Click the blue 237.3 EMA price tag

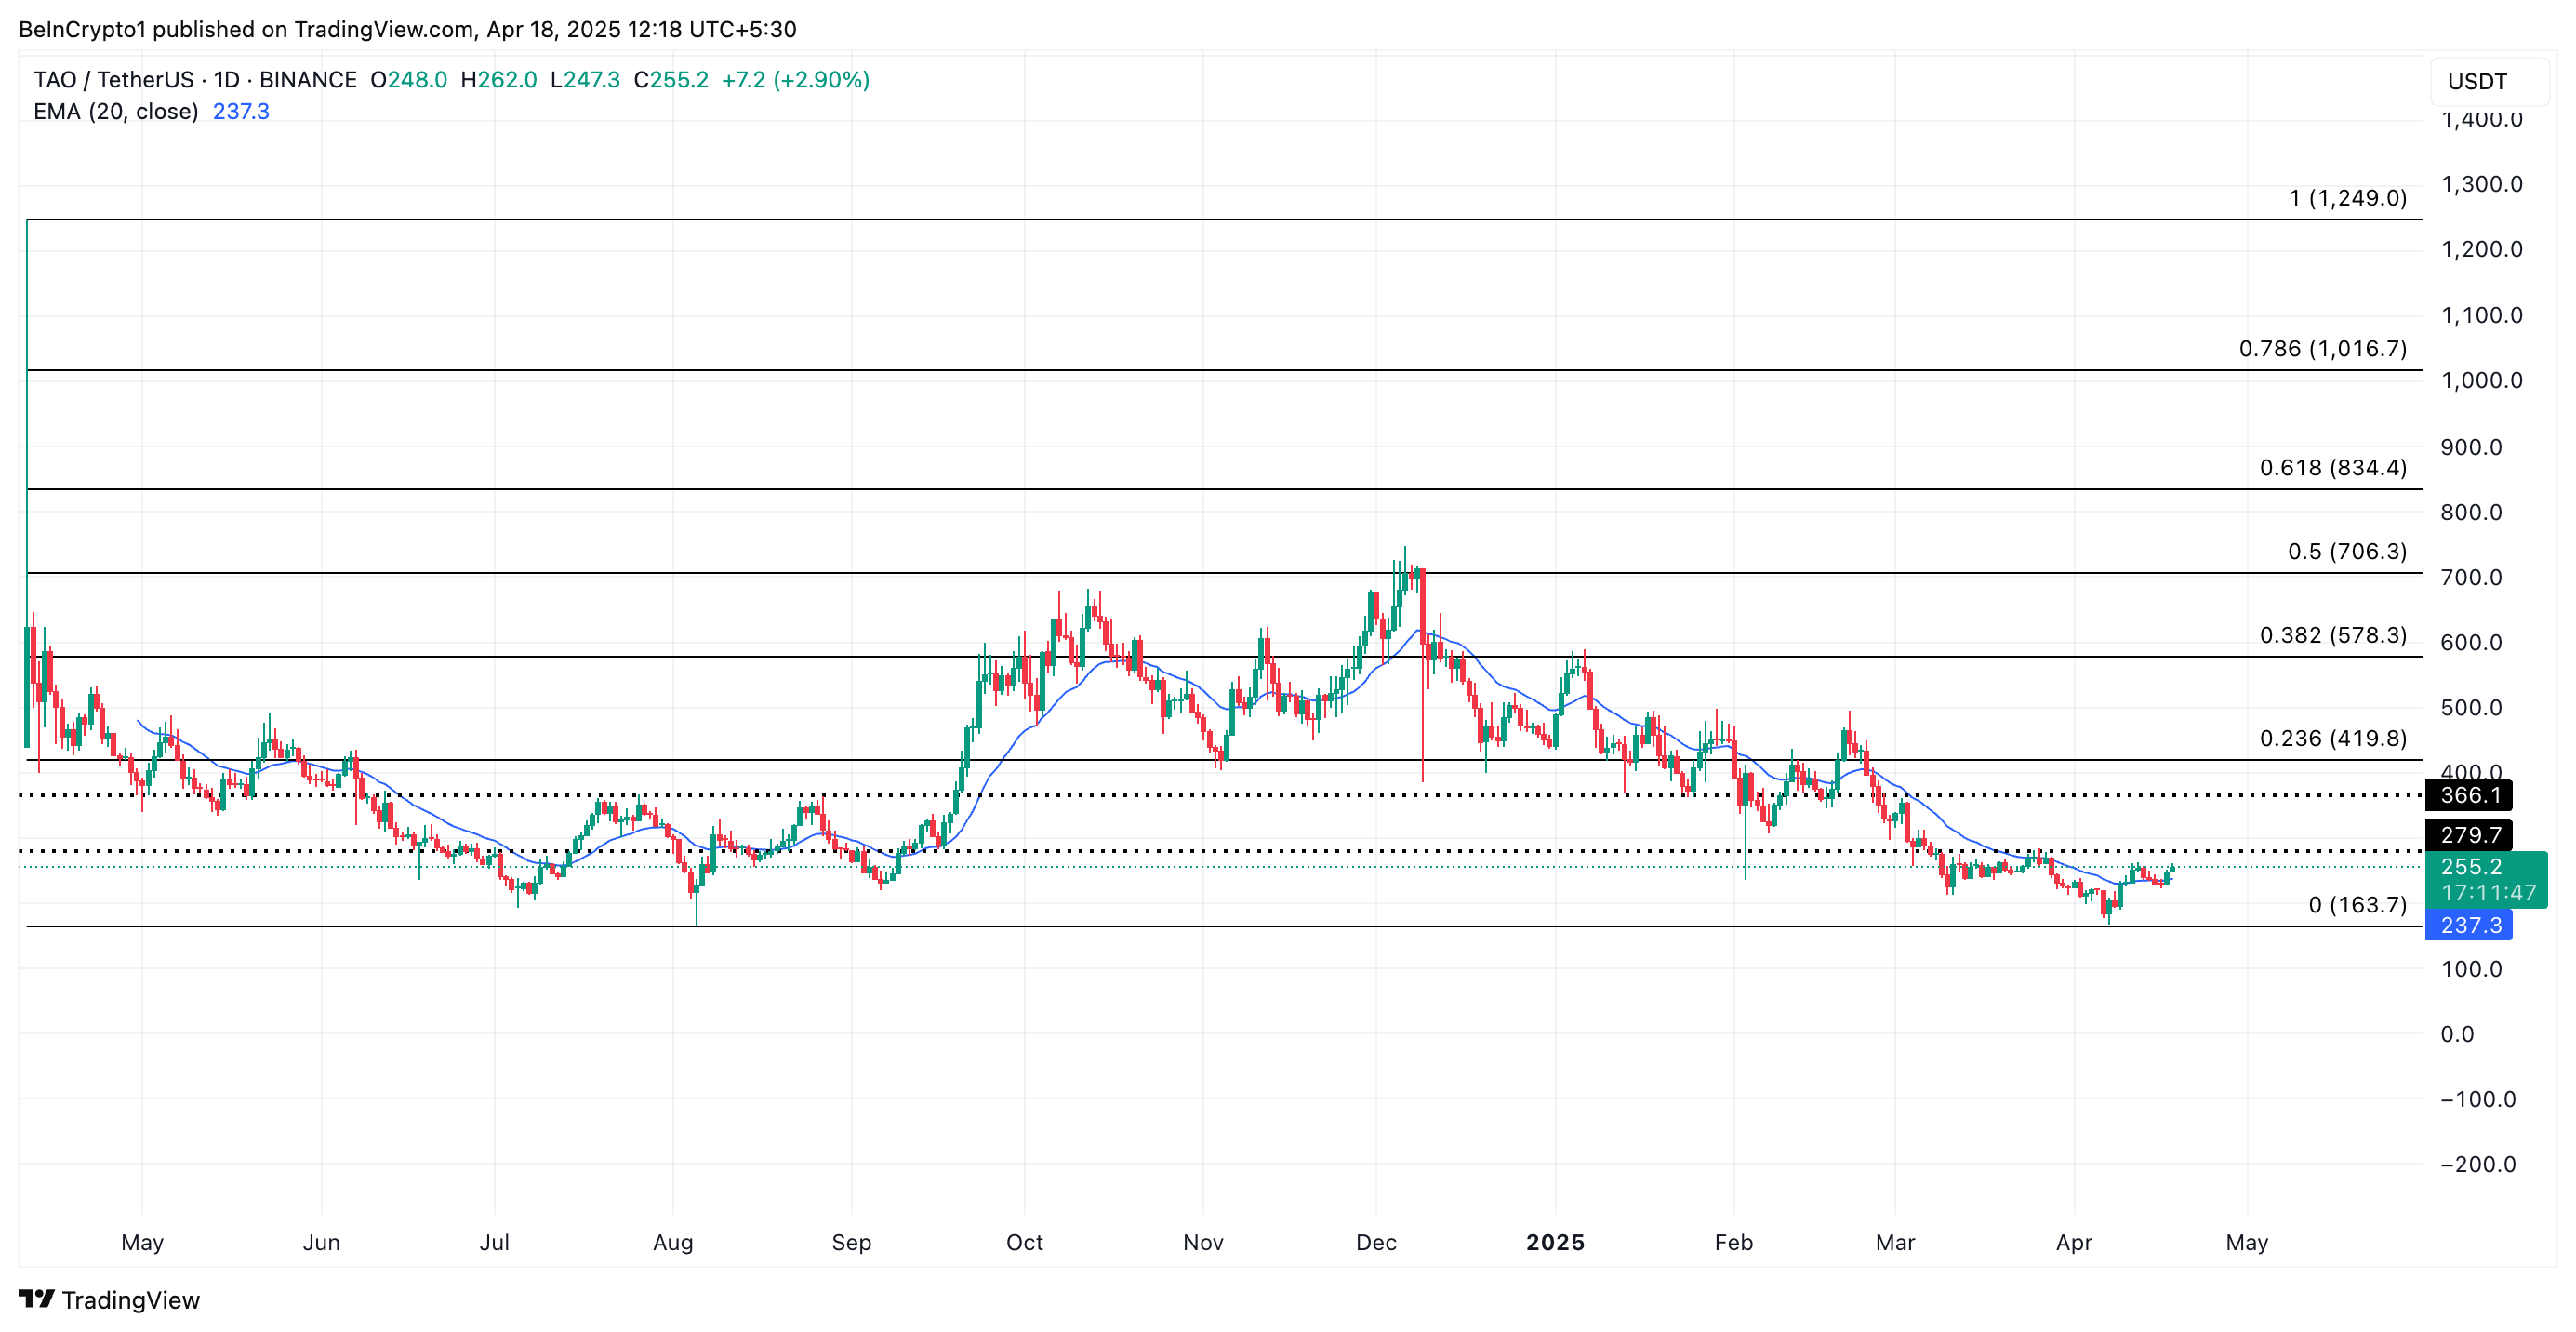[2468, 925]
